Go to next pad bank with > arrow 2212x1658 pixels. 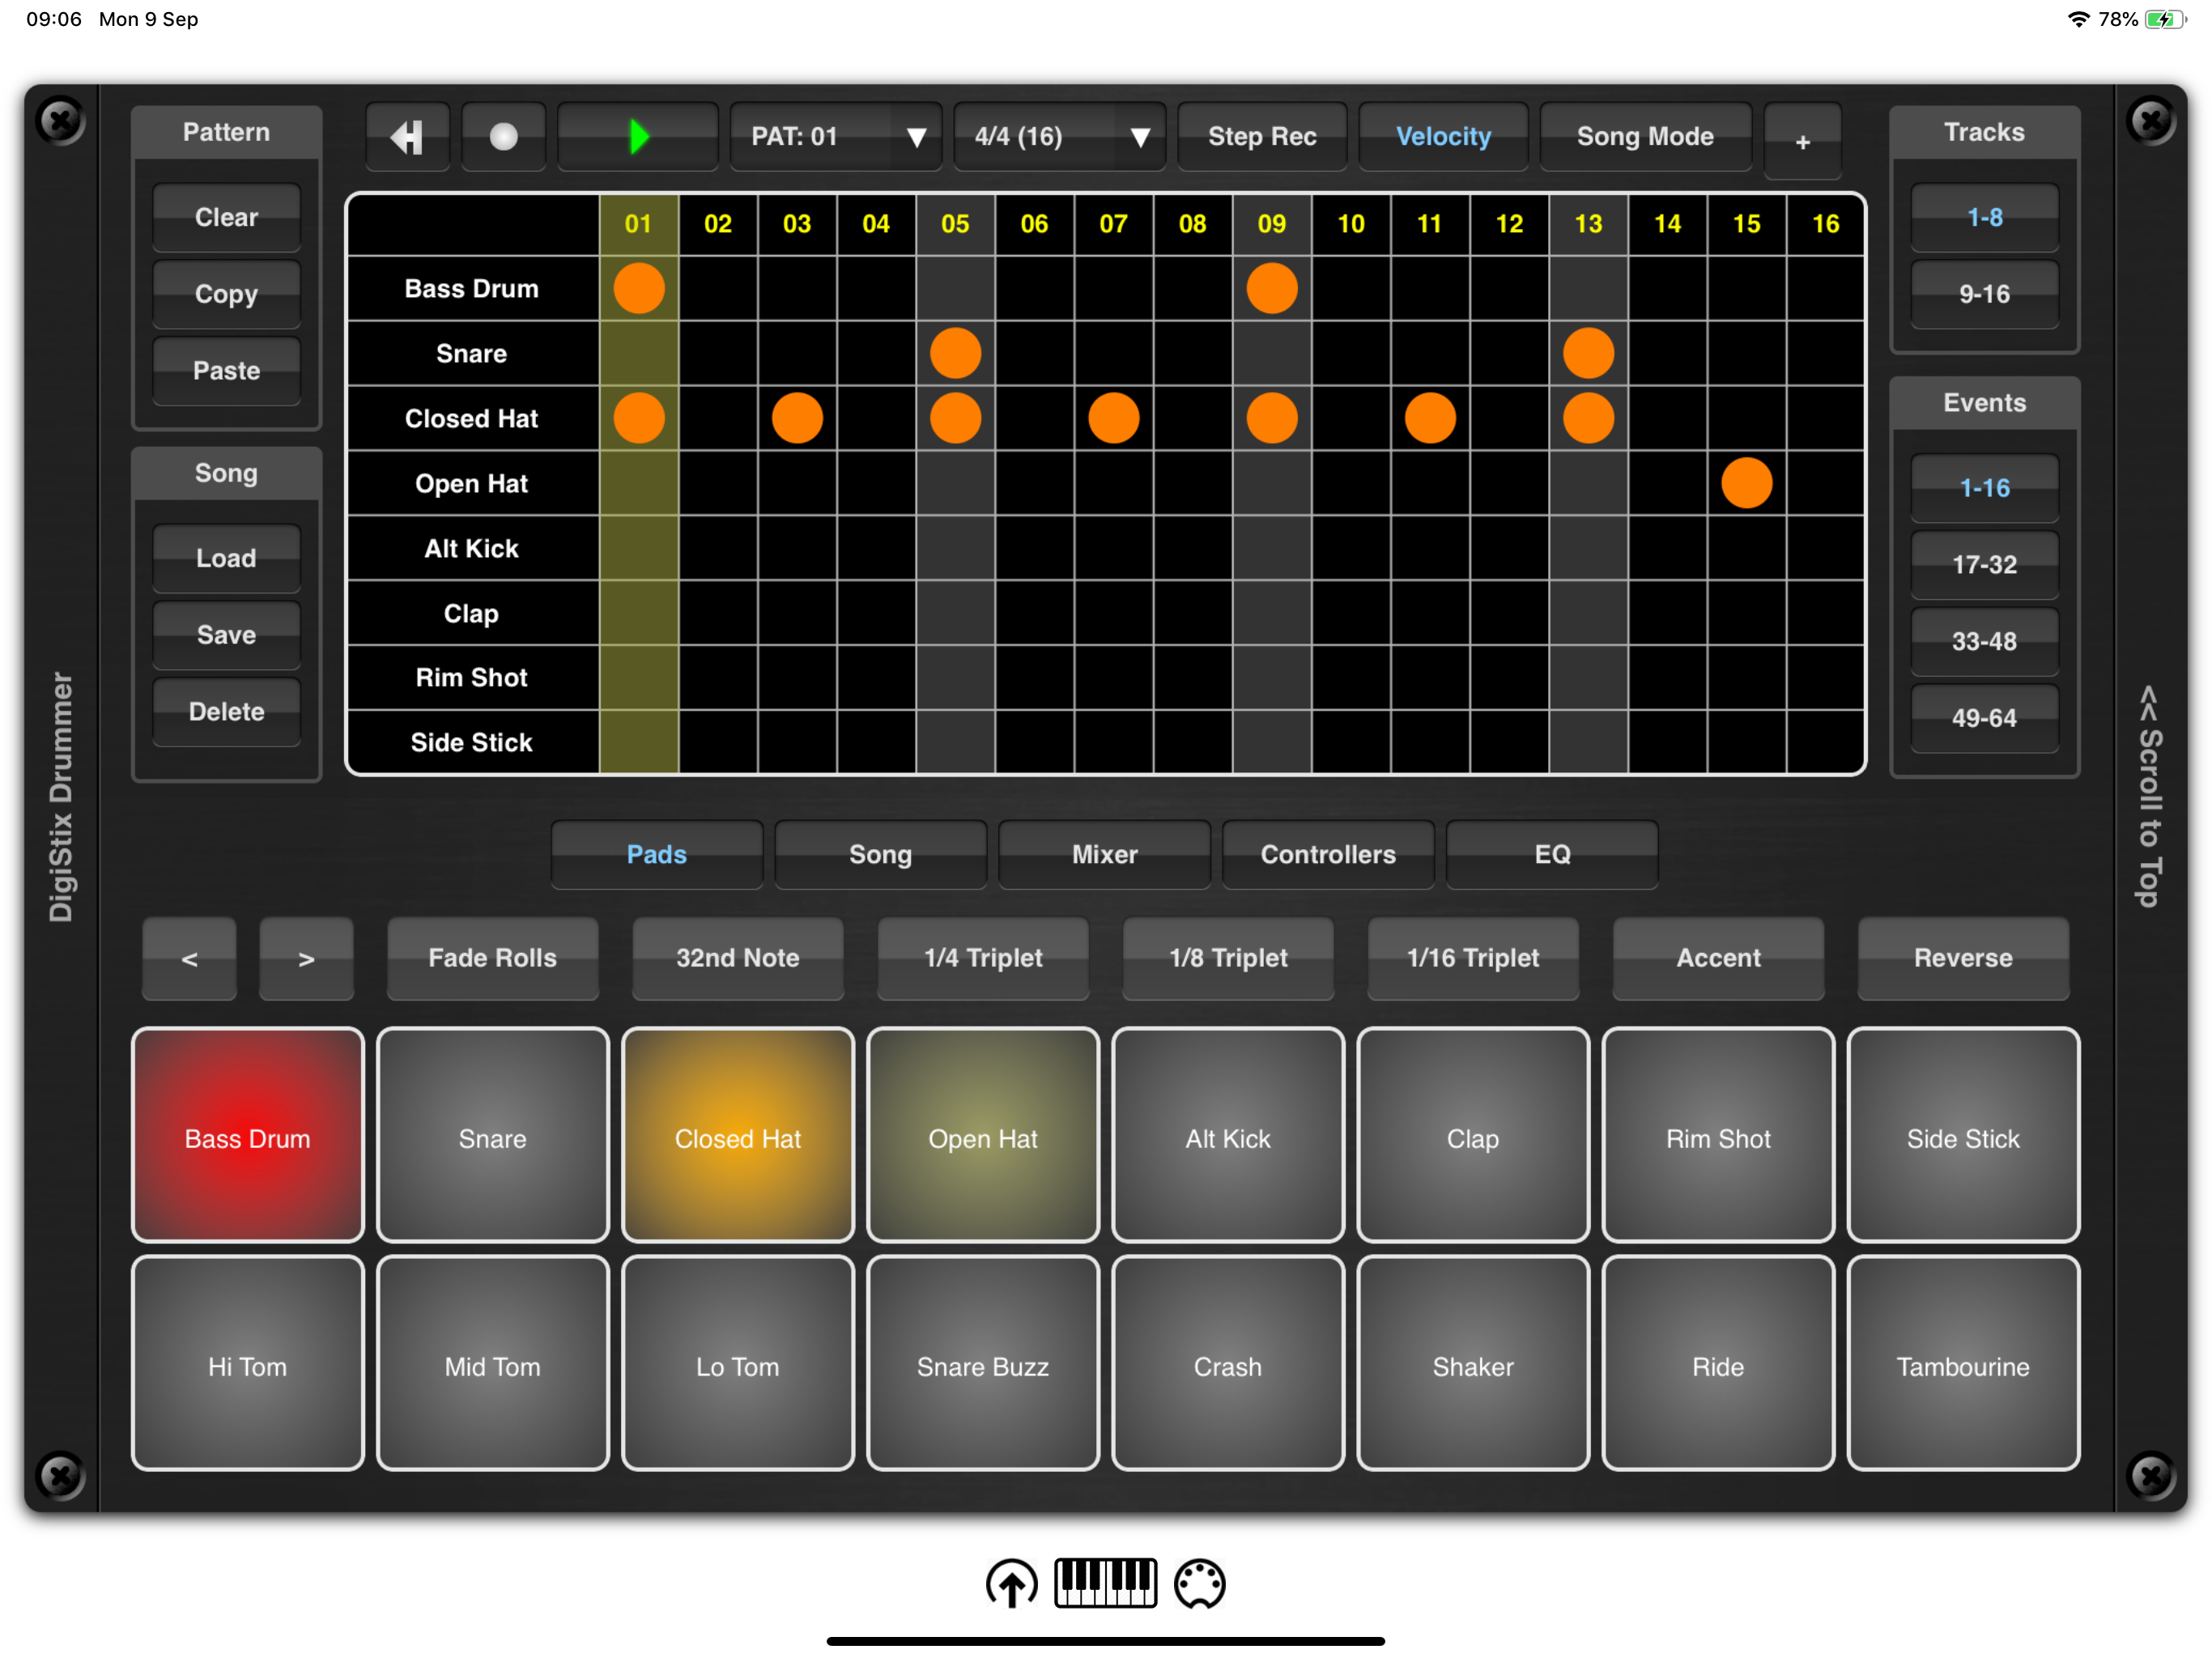pyautogui.click(x=306, y=958)
